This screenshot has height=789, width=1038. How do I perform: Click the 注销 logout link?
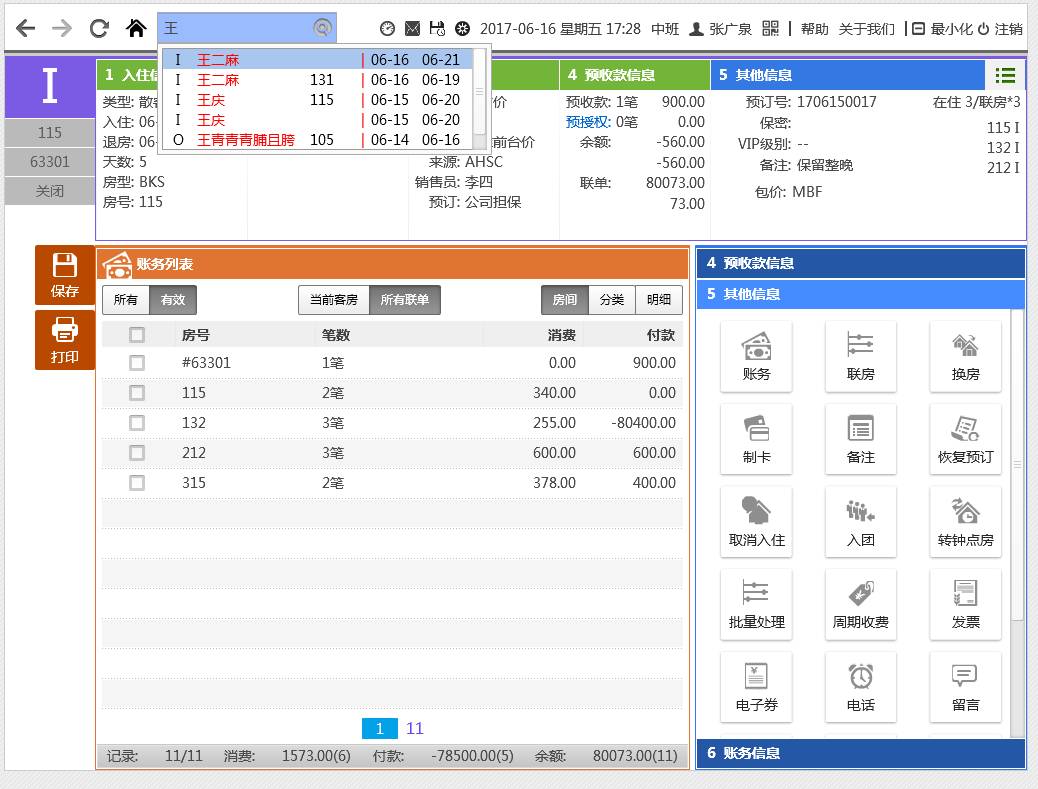point(1007,29)
